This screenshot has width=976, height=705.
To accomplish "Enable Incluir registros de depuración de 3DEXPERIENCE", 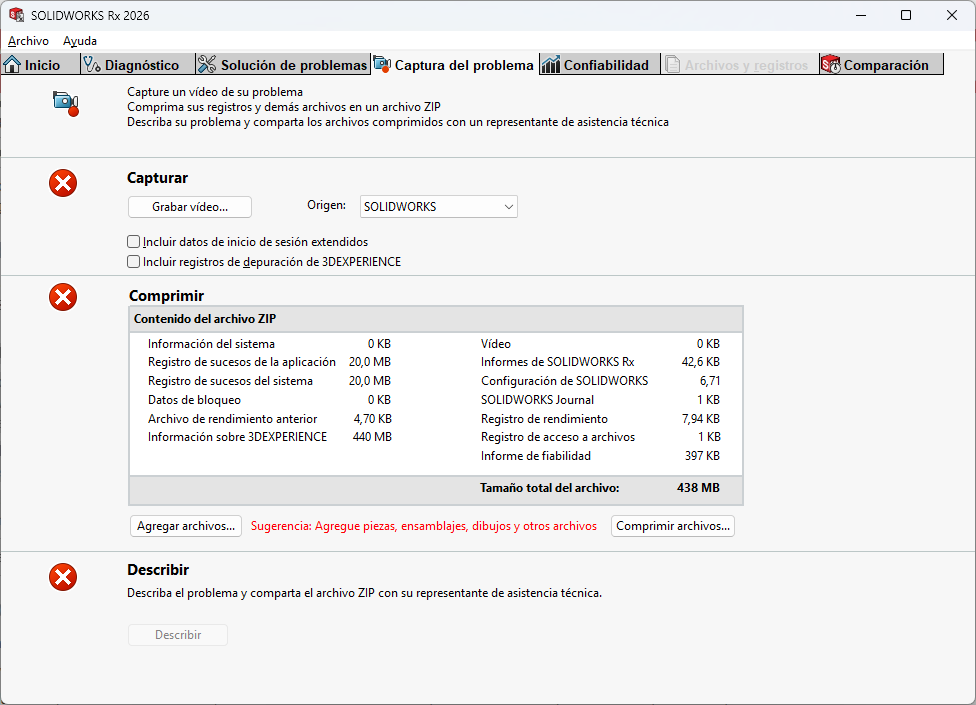I will tap(133, 261).
